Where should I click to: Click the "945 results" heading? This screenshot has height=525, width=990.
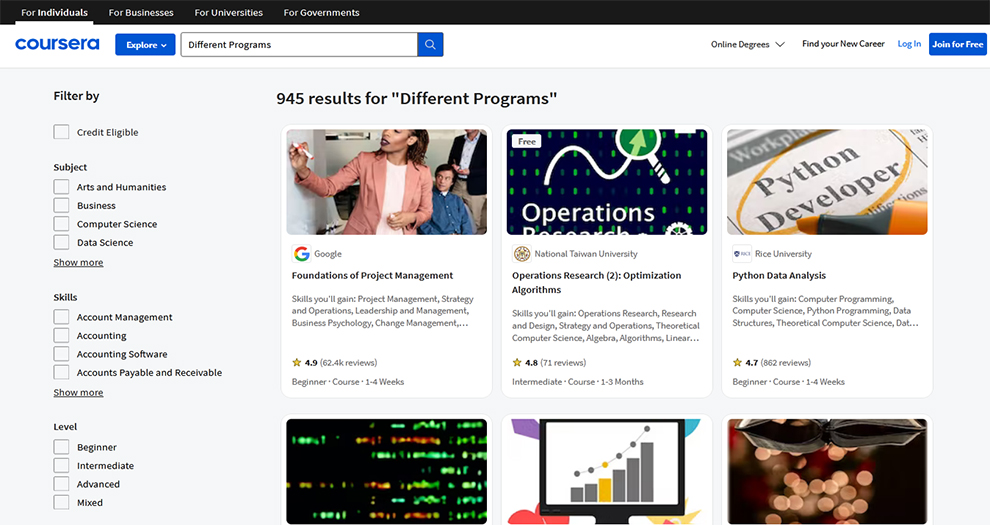pos(417,98)
